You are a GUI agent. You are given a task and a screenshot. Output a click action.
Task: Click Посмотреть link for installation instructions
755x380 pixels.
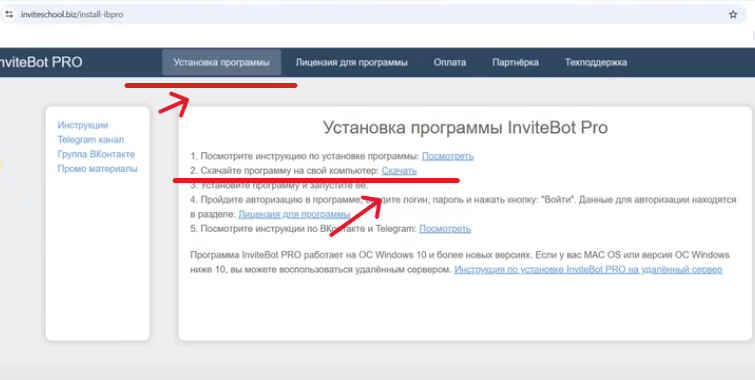click(448, 156)
